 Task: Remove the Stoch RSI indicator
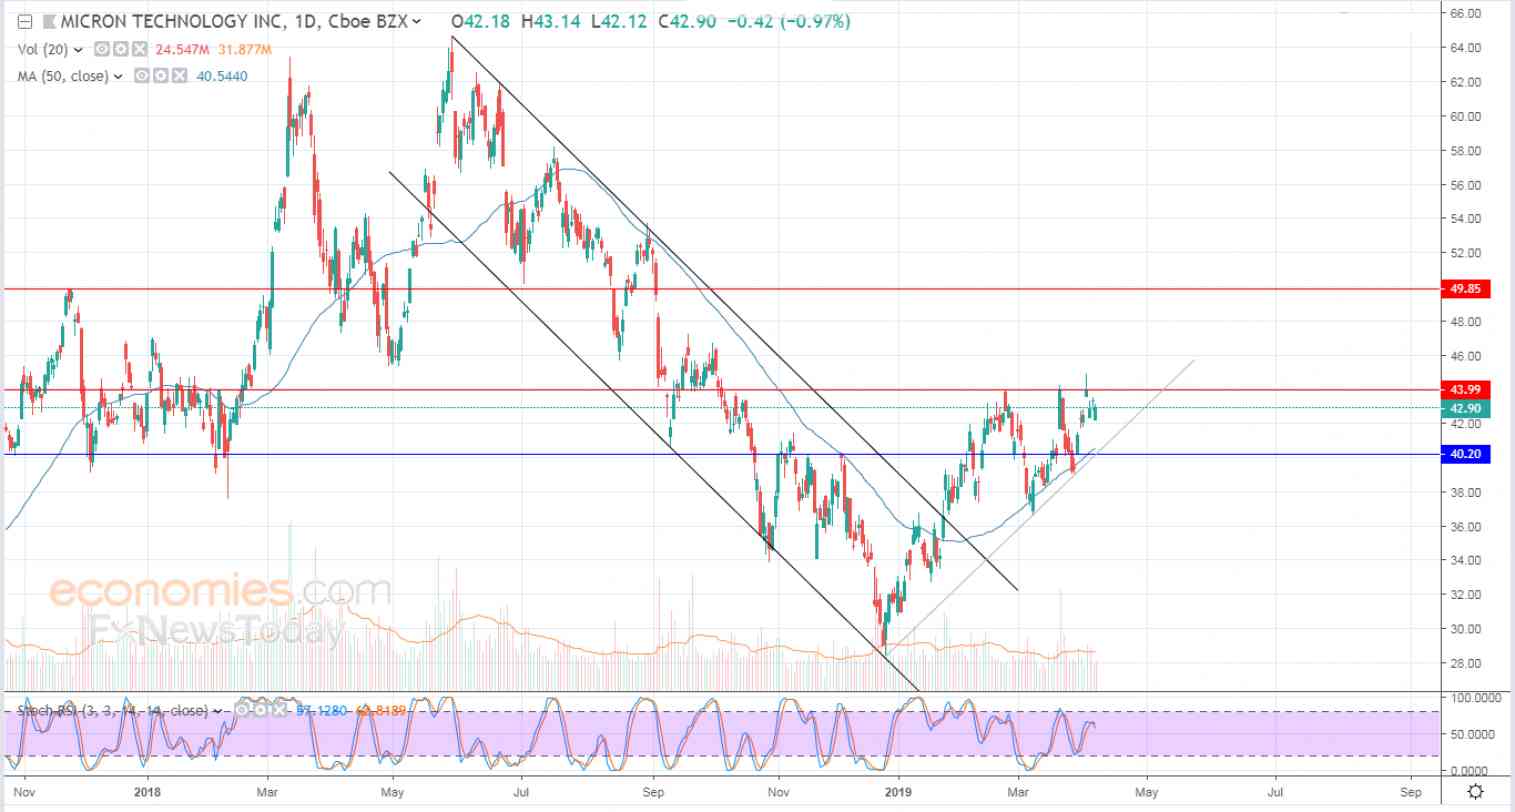pos(279,710)
